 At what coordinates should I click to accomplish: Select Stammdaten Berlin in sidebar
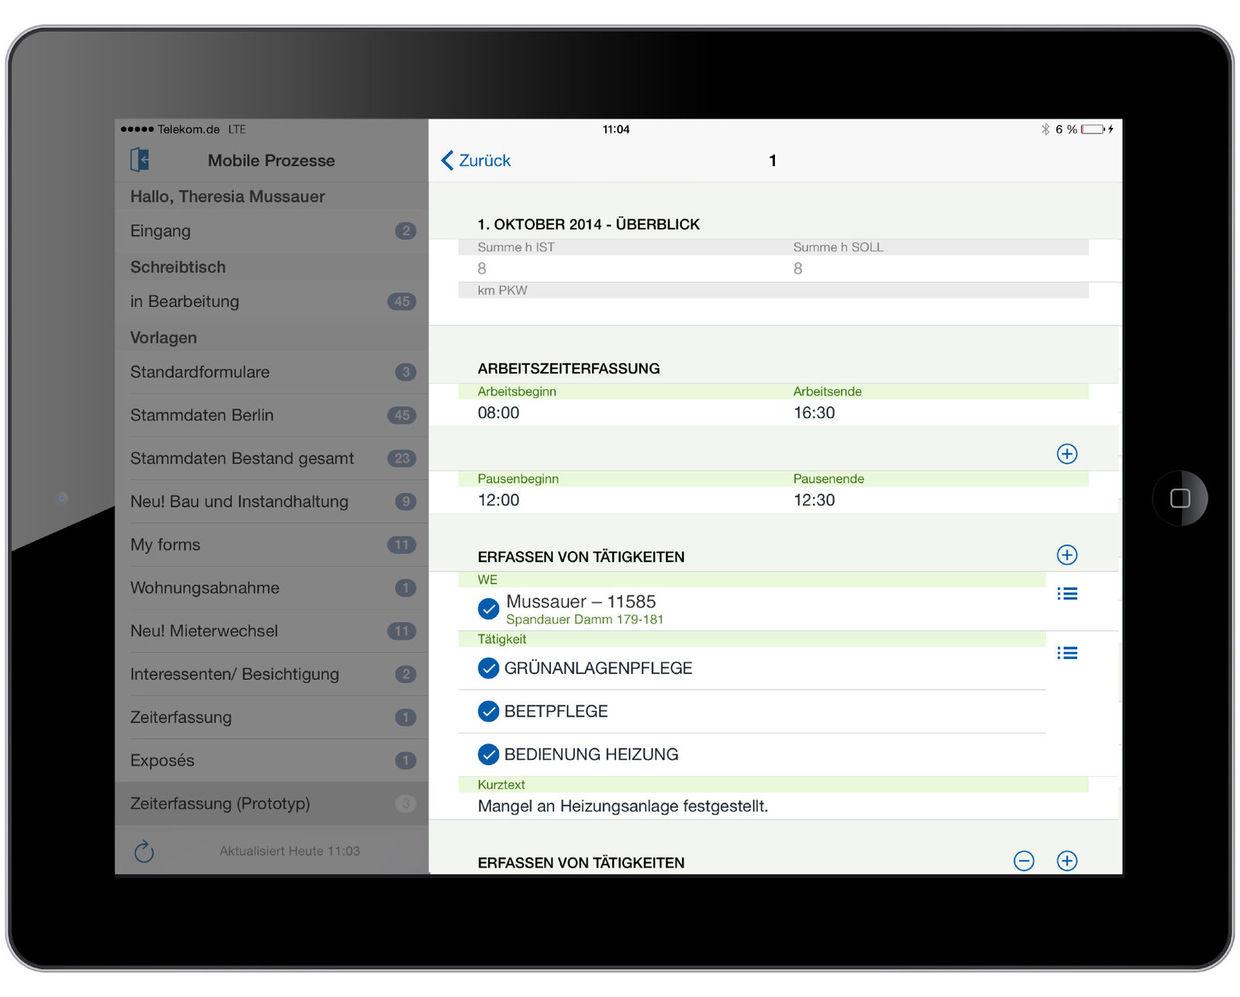pos(271,415)
